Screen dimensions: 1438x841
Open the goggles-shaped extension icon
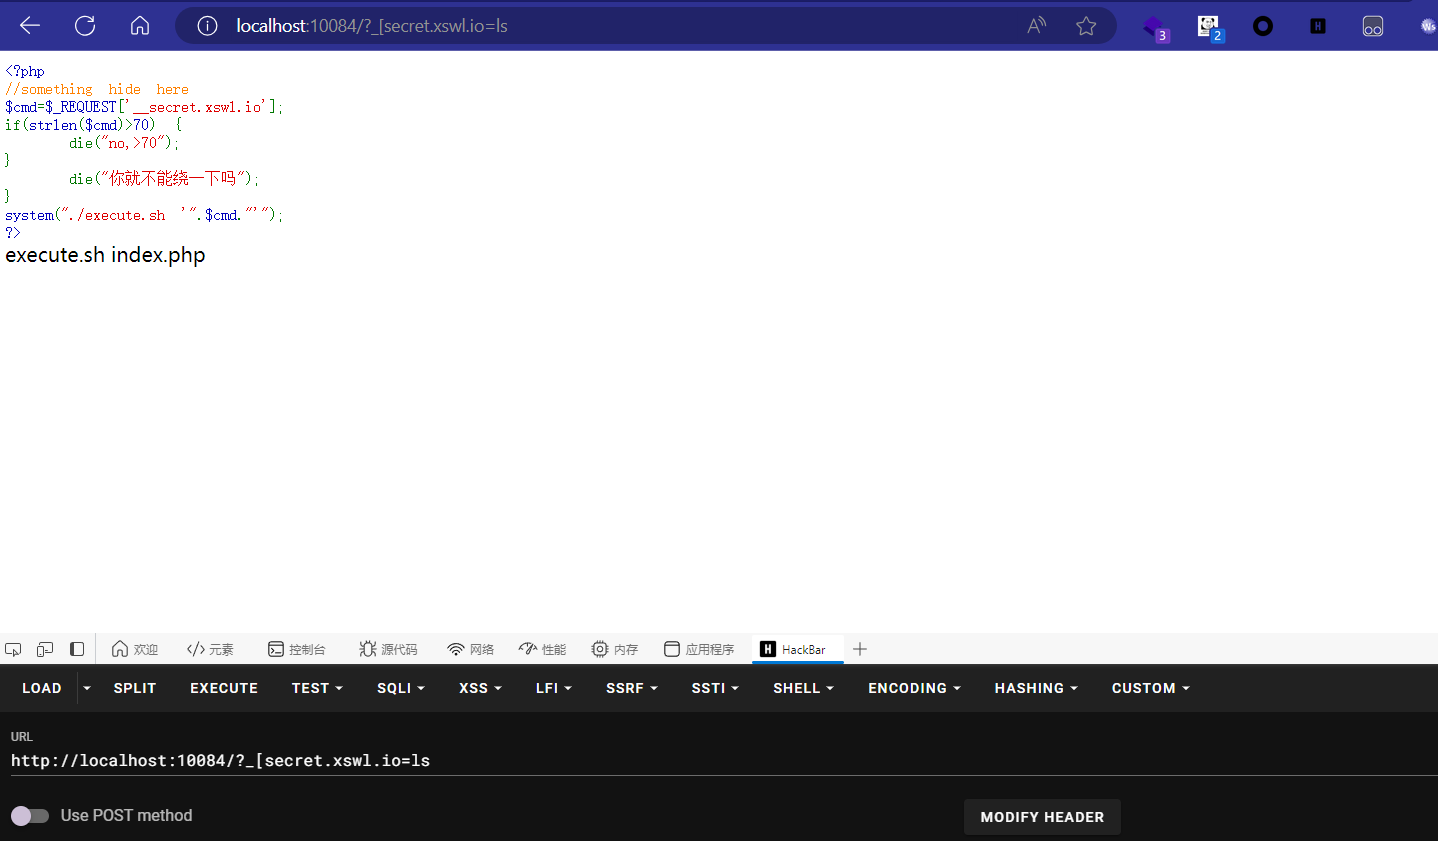[1373, 26]
